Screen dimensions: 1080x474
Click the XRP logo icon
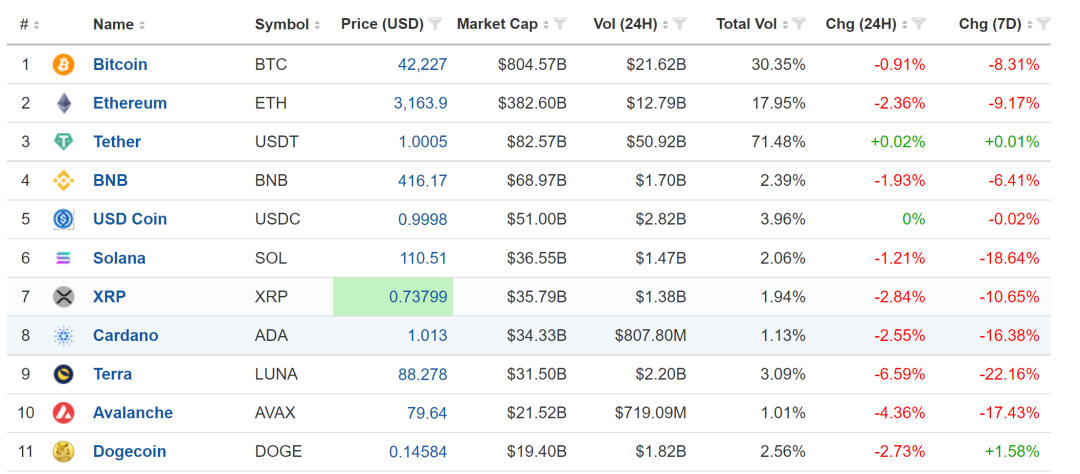click(63, 297)
